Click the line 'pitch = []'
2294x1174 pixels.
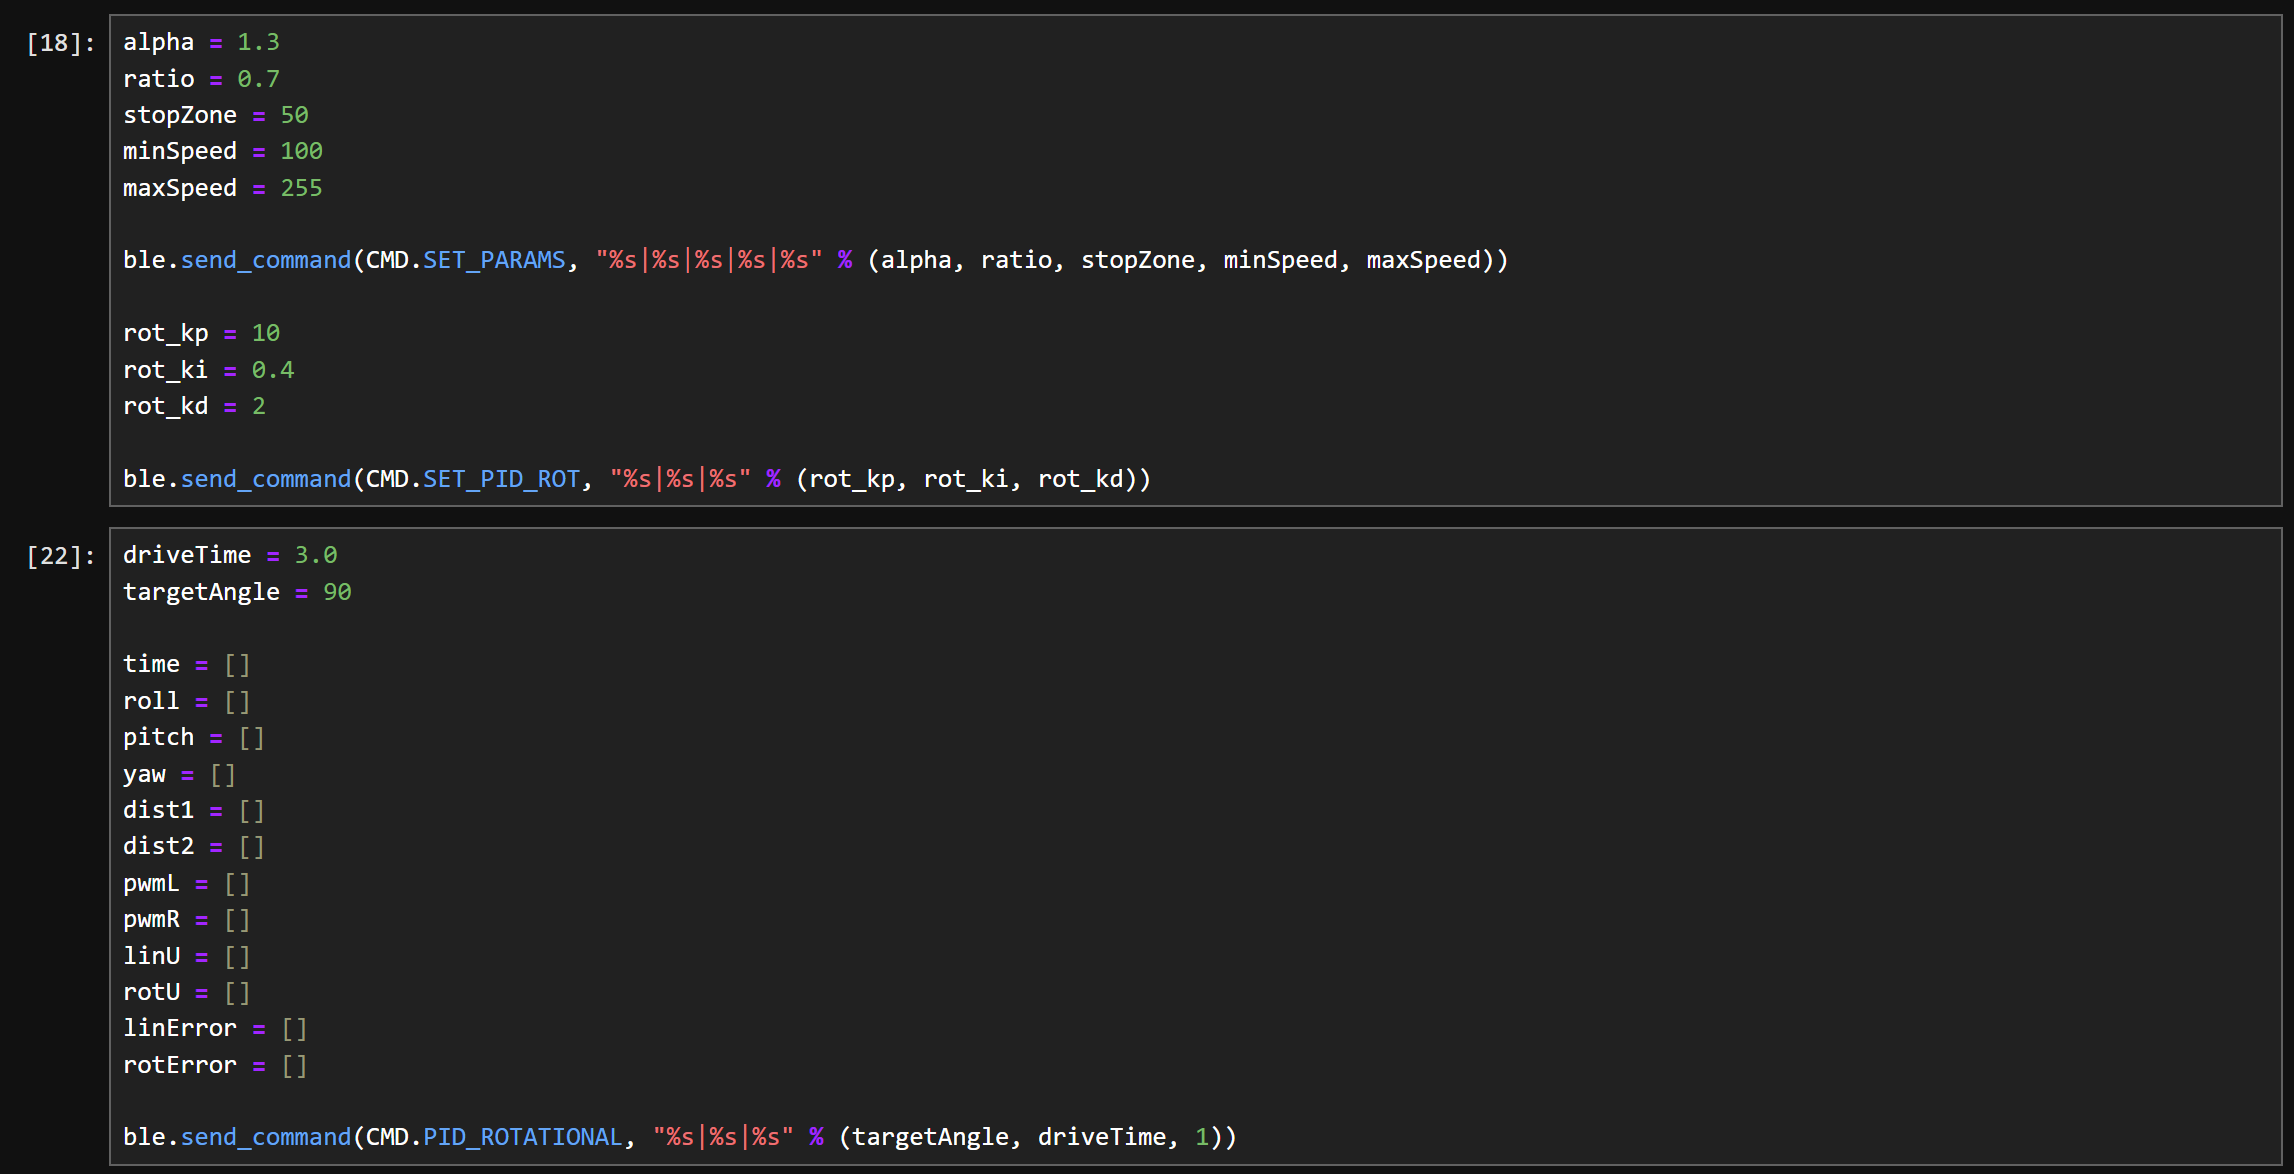(x=194, y=737)
